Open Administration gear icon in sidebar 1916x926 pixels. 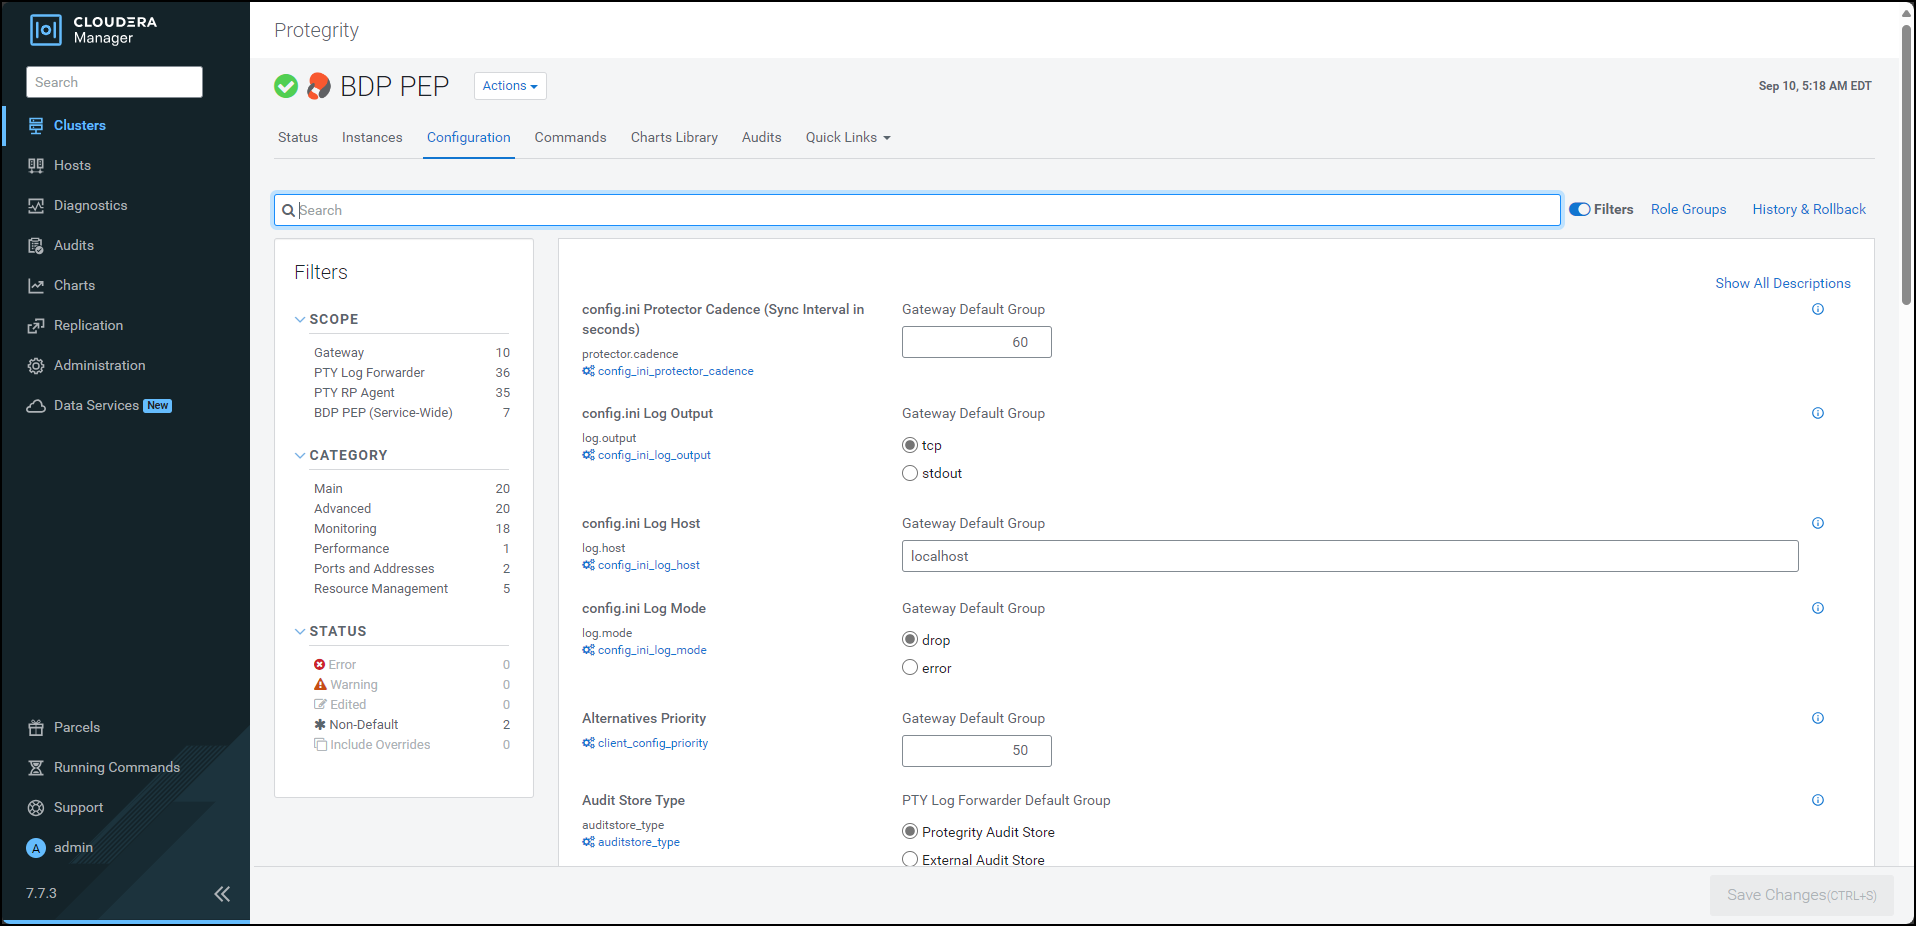36,366
